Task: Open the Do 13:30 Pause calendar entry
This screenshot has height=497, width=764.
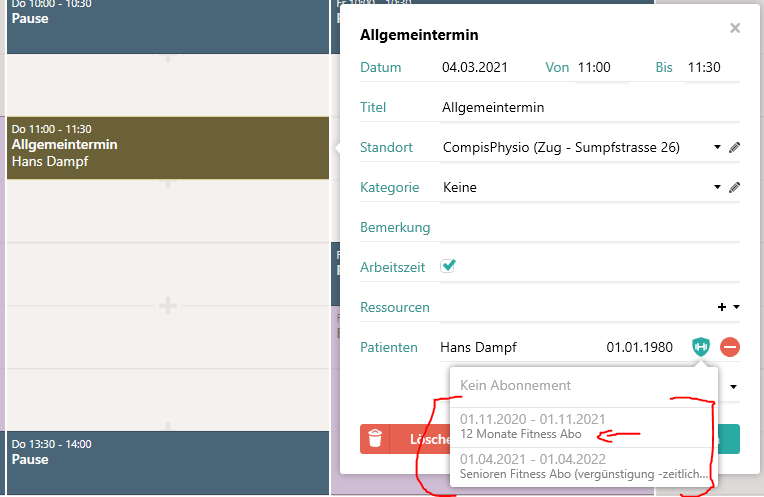Action: [x=168, y=463]
